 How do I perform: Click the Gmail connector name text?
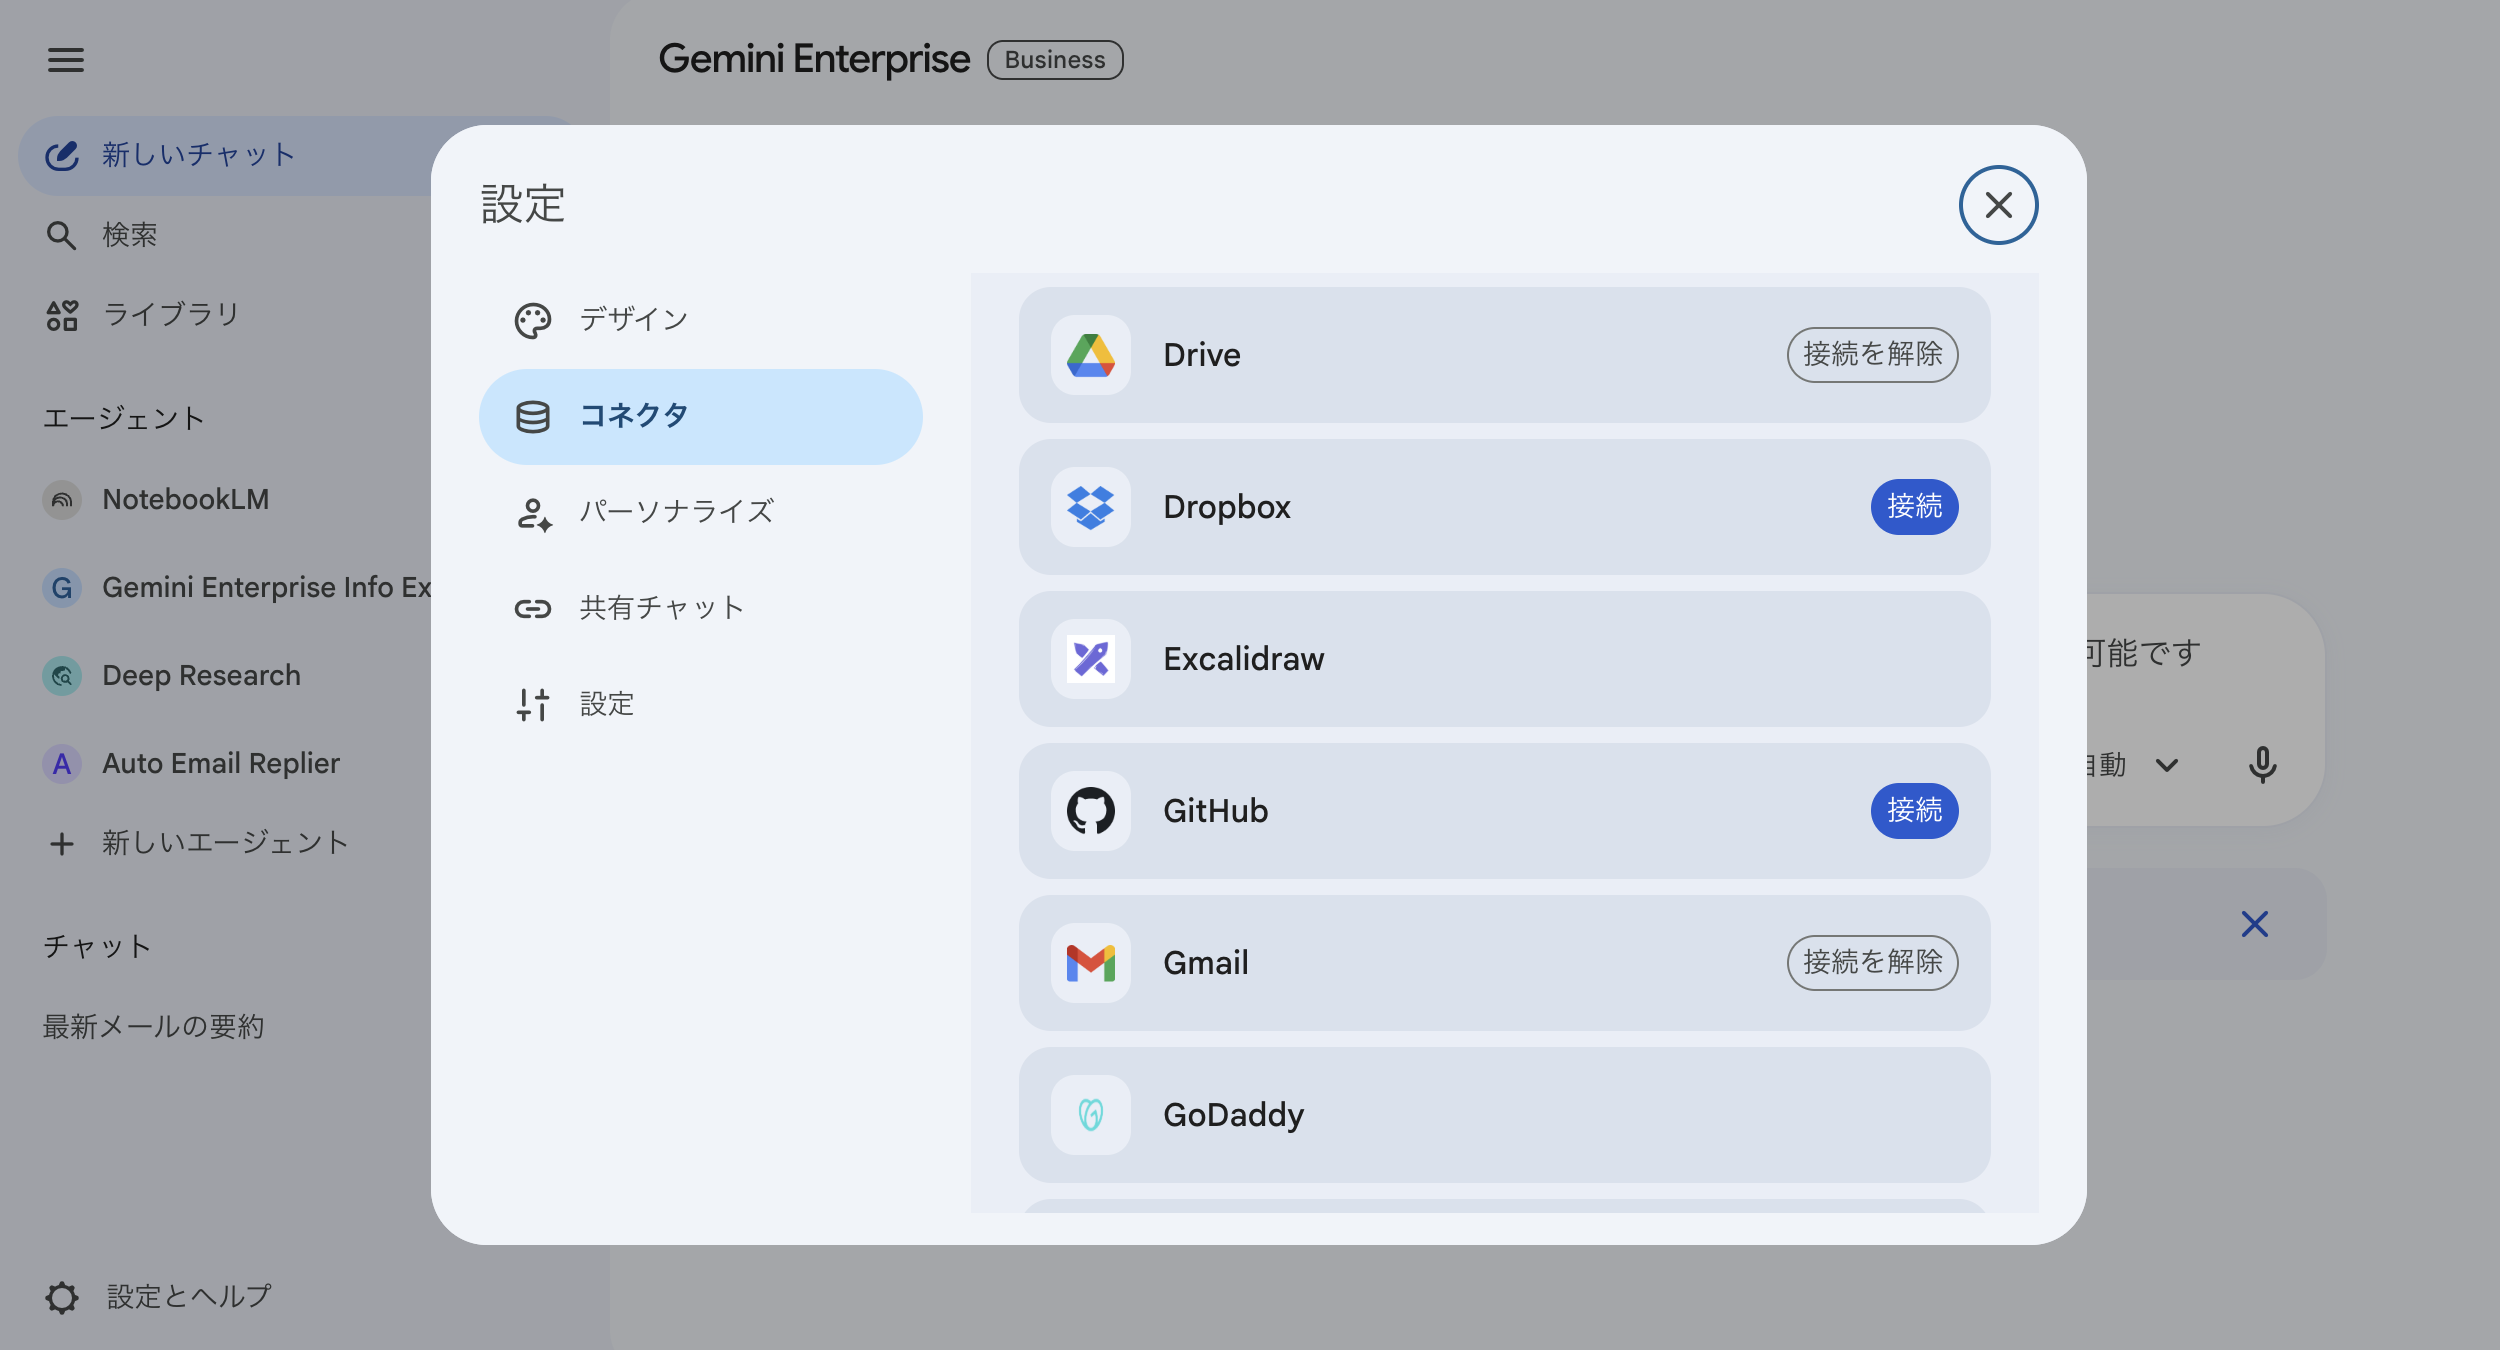coord(1206,963)
